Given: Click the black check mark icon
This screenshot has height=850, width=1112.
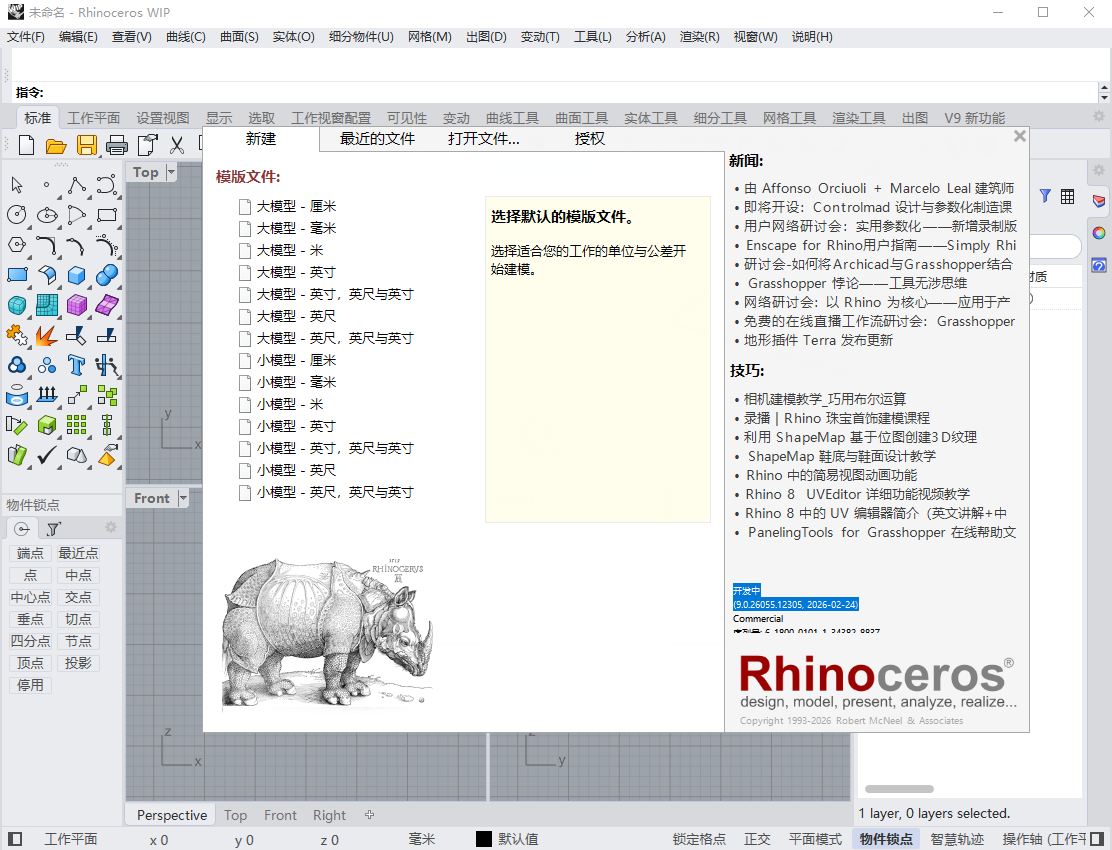Looking at the screenshot, I should coord(47,454).
